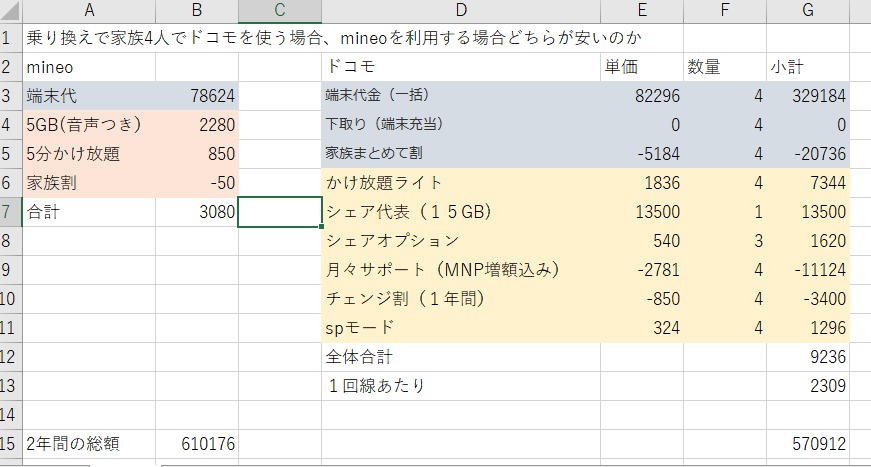Click the mineo 端末代 value 78624

(197, 96)
